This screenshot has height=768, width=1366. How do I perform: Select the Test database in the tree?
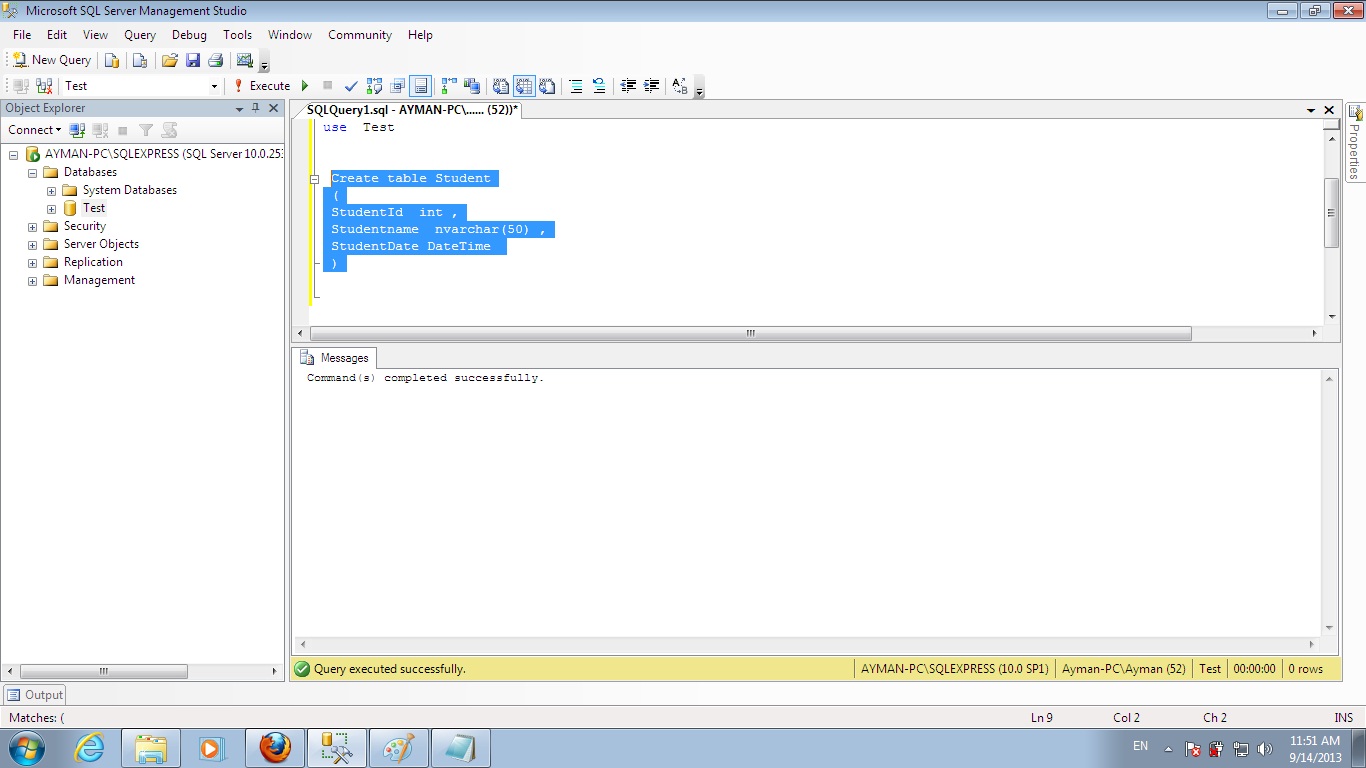pyautogui.click(x=94, y=208)
